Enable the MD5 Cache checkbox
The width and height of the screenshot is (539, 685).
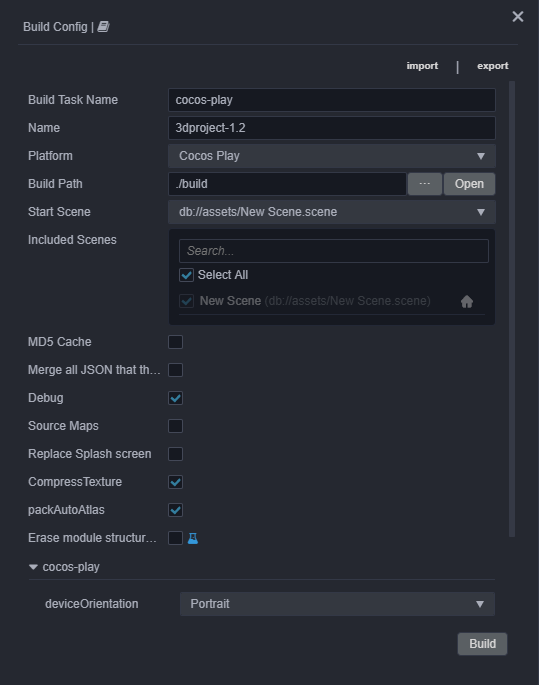(176, 342)
